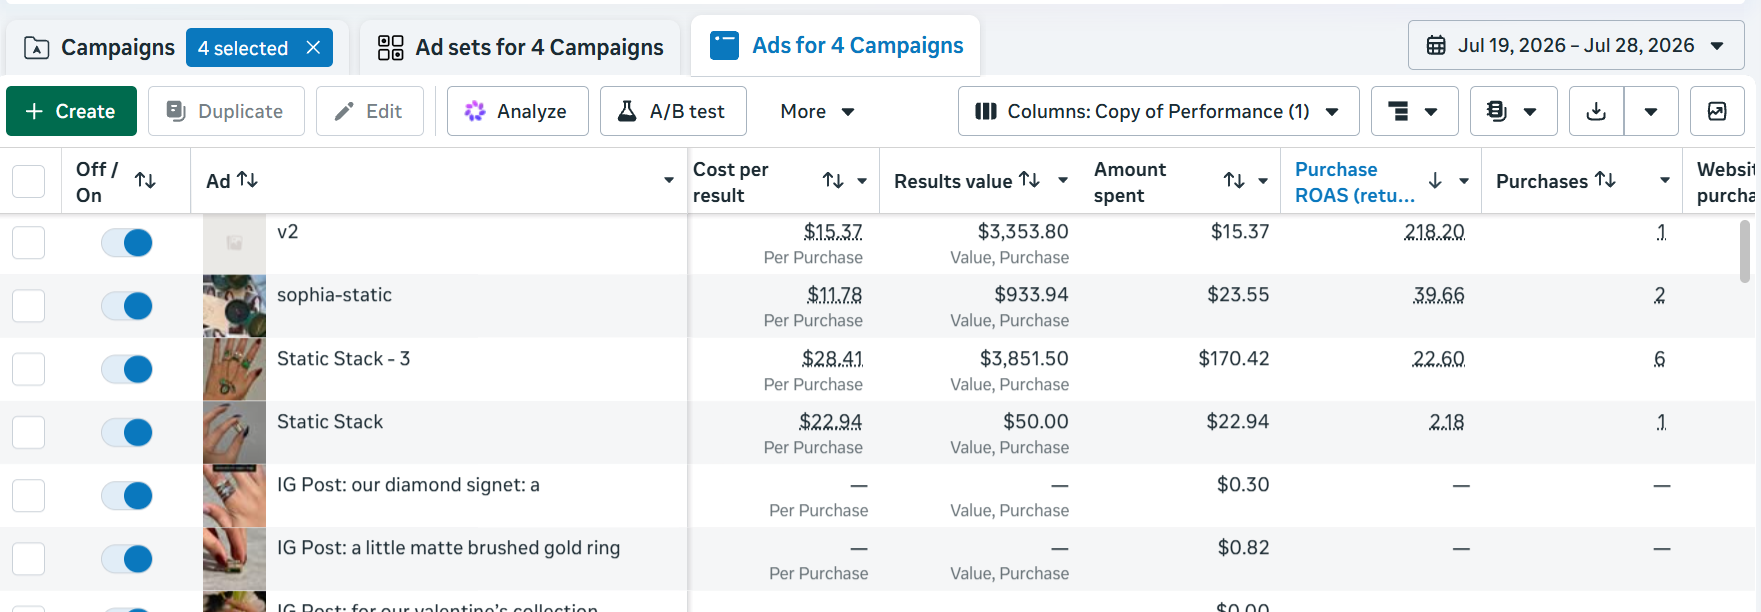Select the checkbox for the Static Stack ad

(28, 432)
